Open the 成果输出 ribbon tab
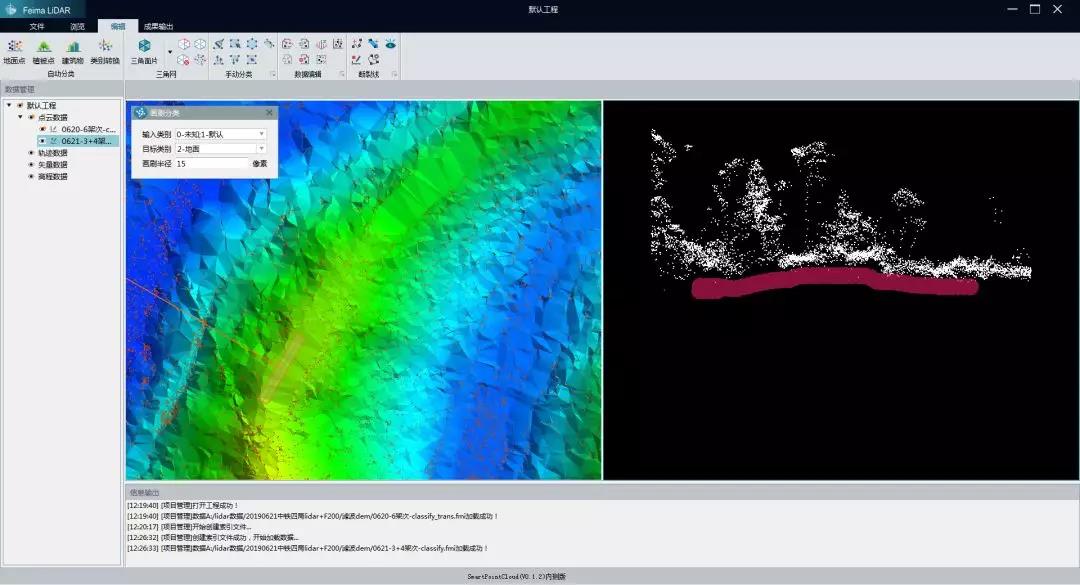 [158, 26]
